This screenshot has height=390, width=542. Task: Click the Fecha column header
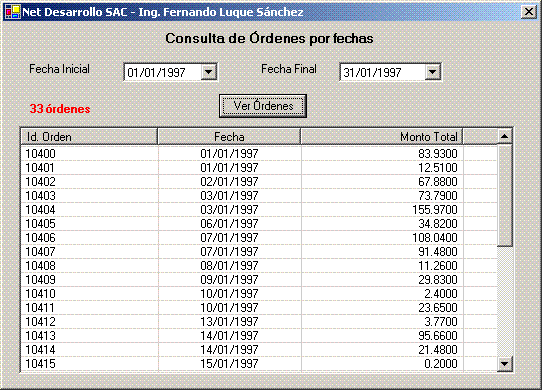click(x=229, y=137)
